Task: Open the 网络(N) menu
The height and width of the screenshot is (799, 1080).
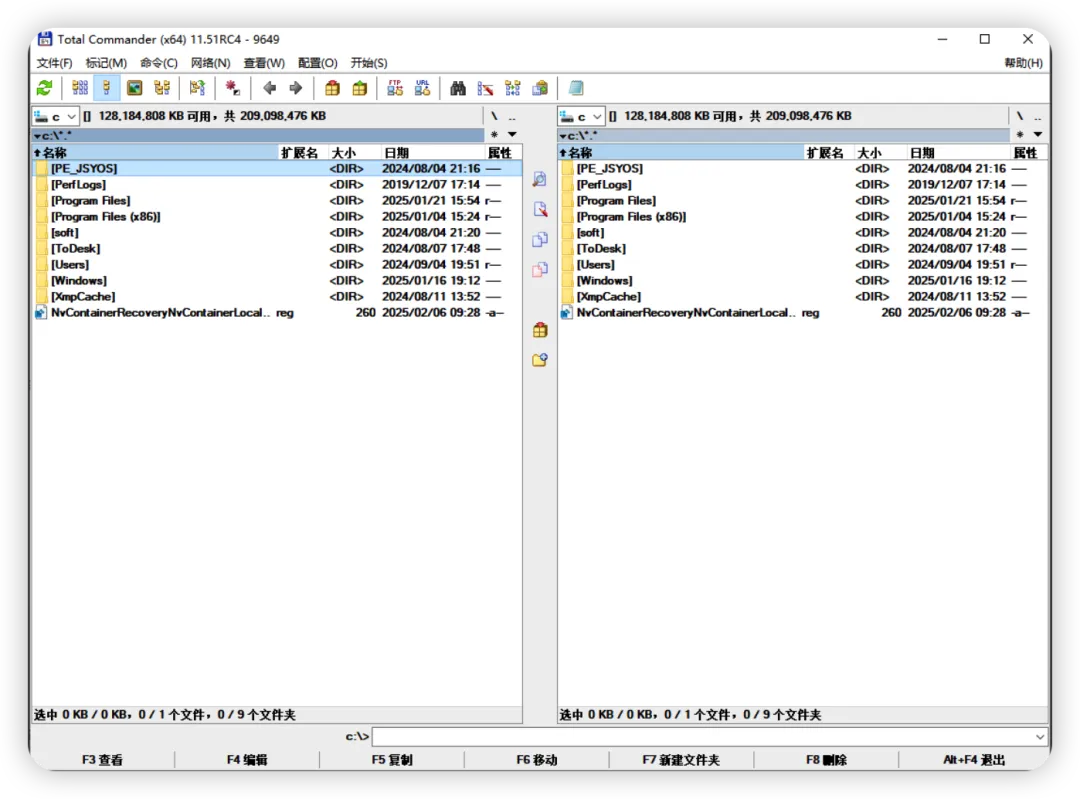Action: 211,63
